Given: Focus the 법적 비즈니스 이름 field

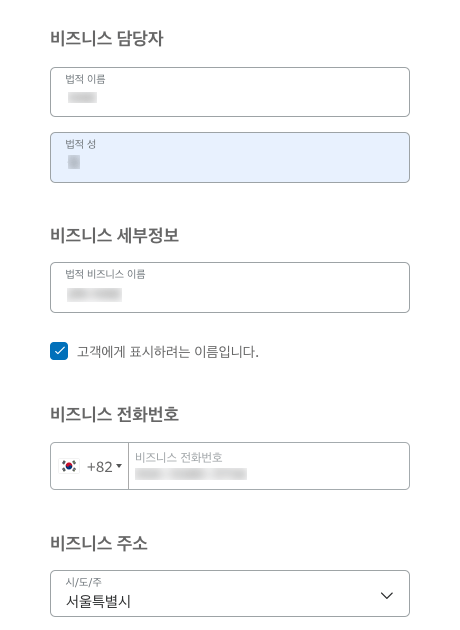Looking at the screenshot, I should [x=230, y=288].
